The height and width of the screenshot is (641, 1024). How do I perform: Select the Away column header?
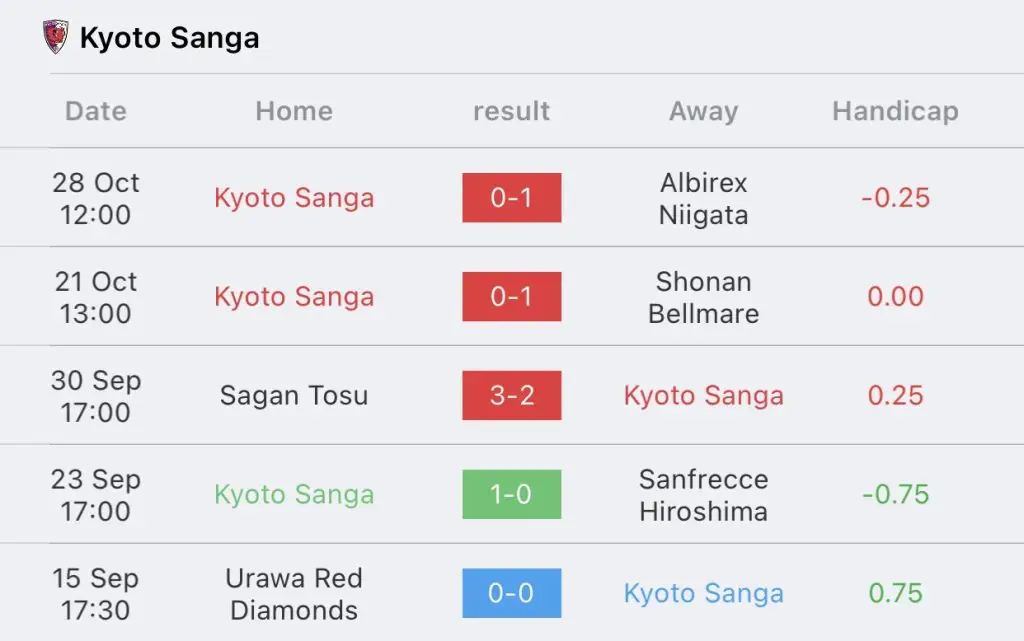point(703,112)
